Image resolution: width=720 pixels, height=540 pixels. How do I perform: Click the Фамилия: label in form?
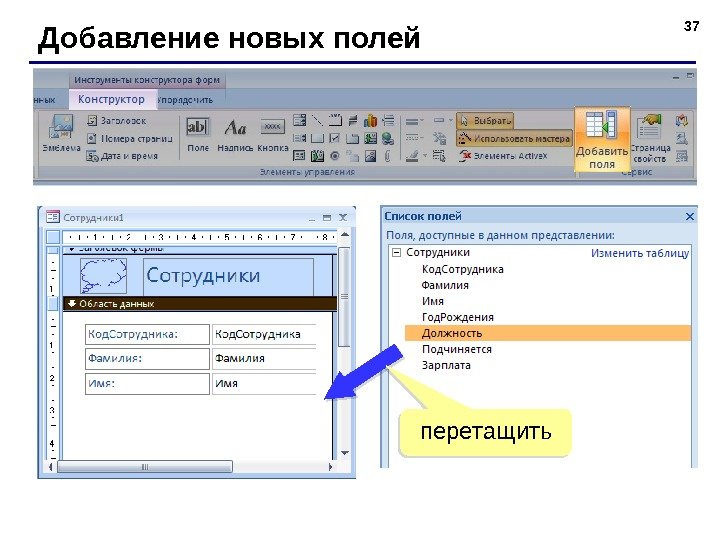coord(147,359)
